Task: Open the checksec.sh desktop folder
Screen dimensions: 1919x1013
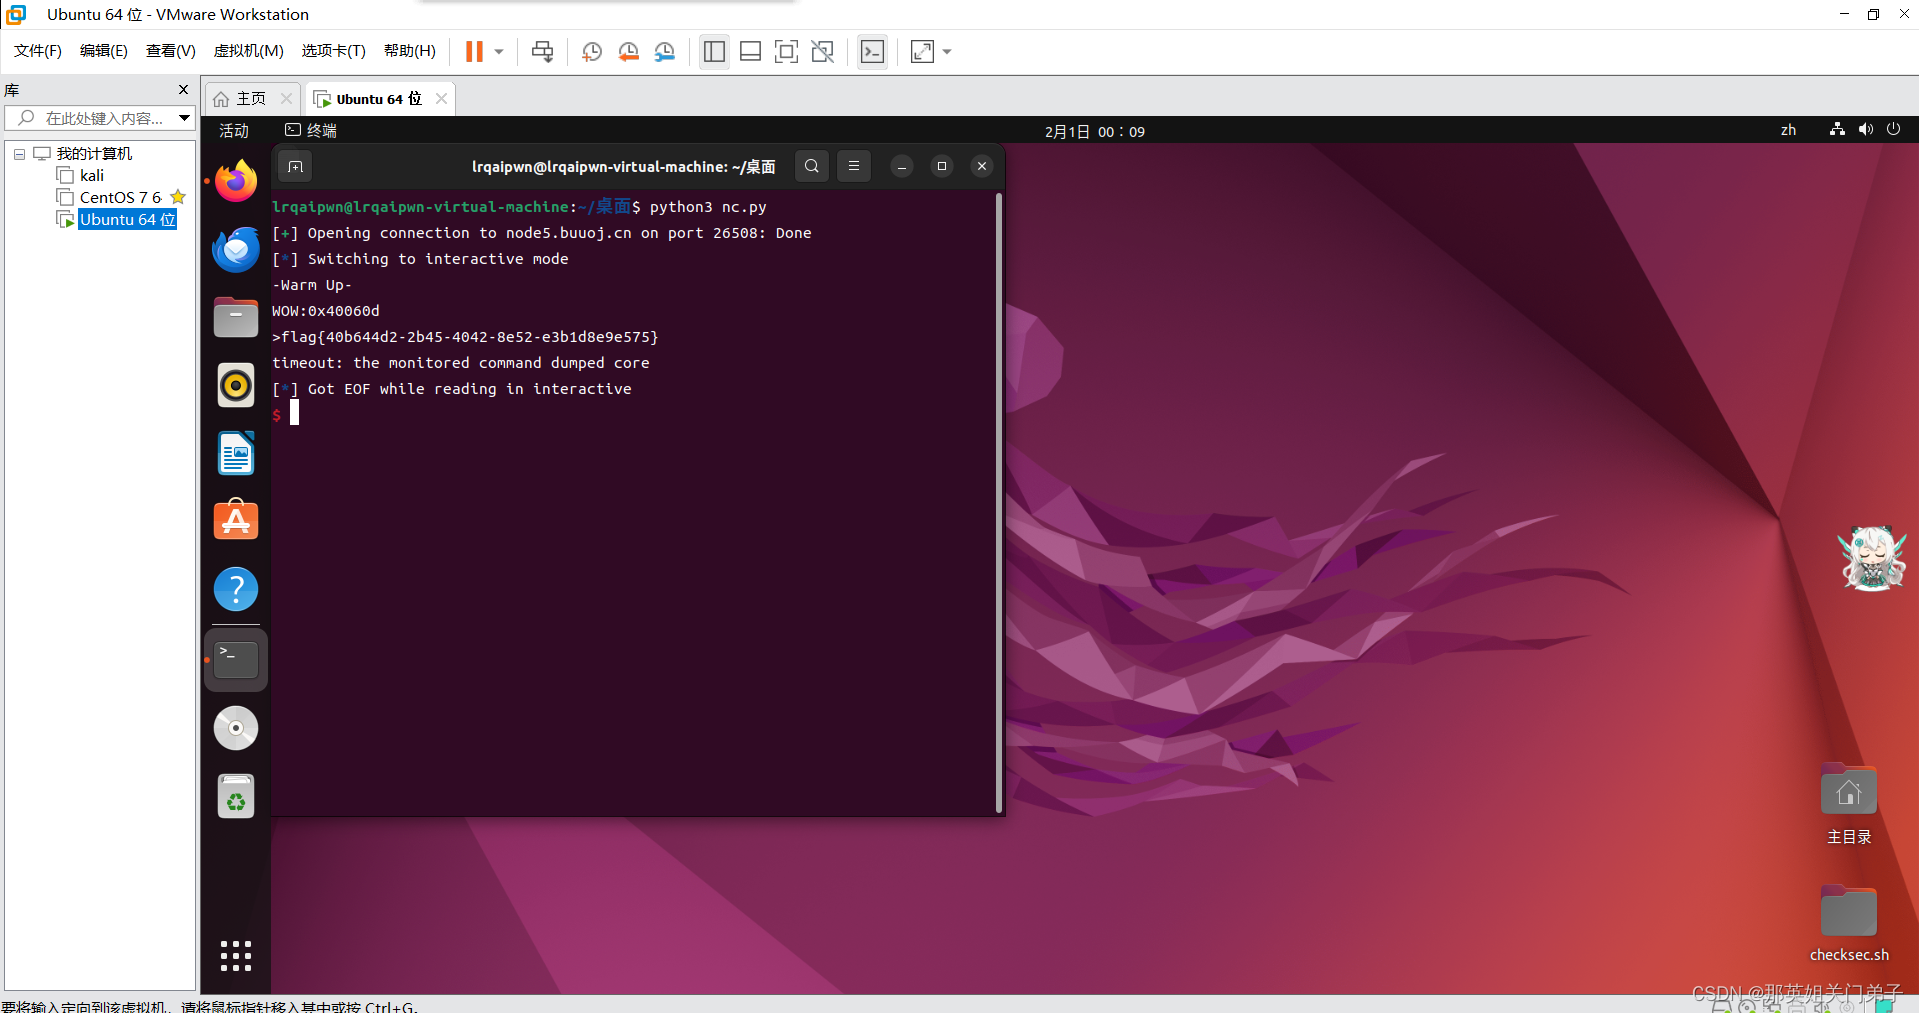Action: tap(1849, 925)
